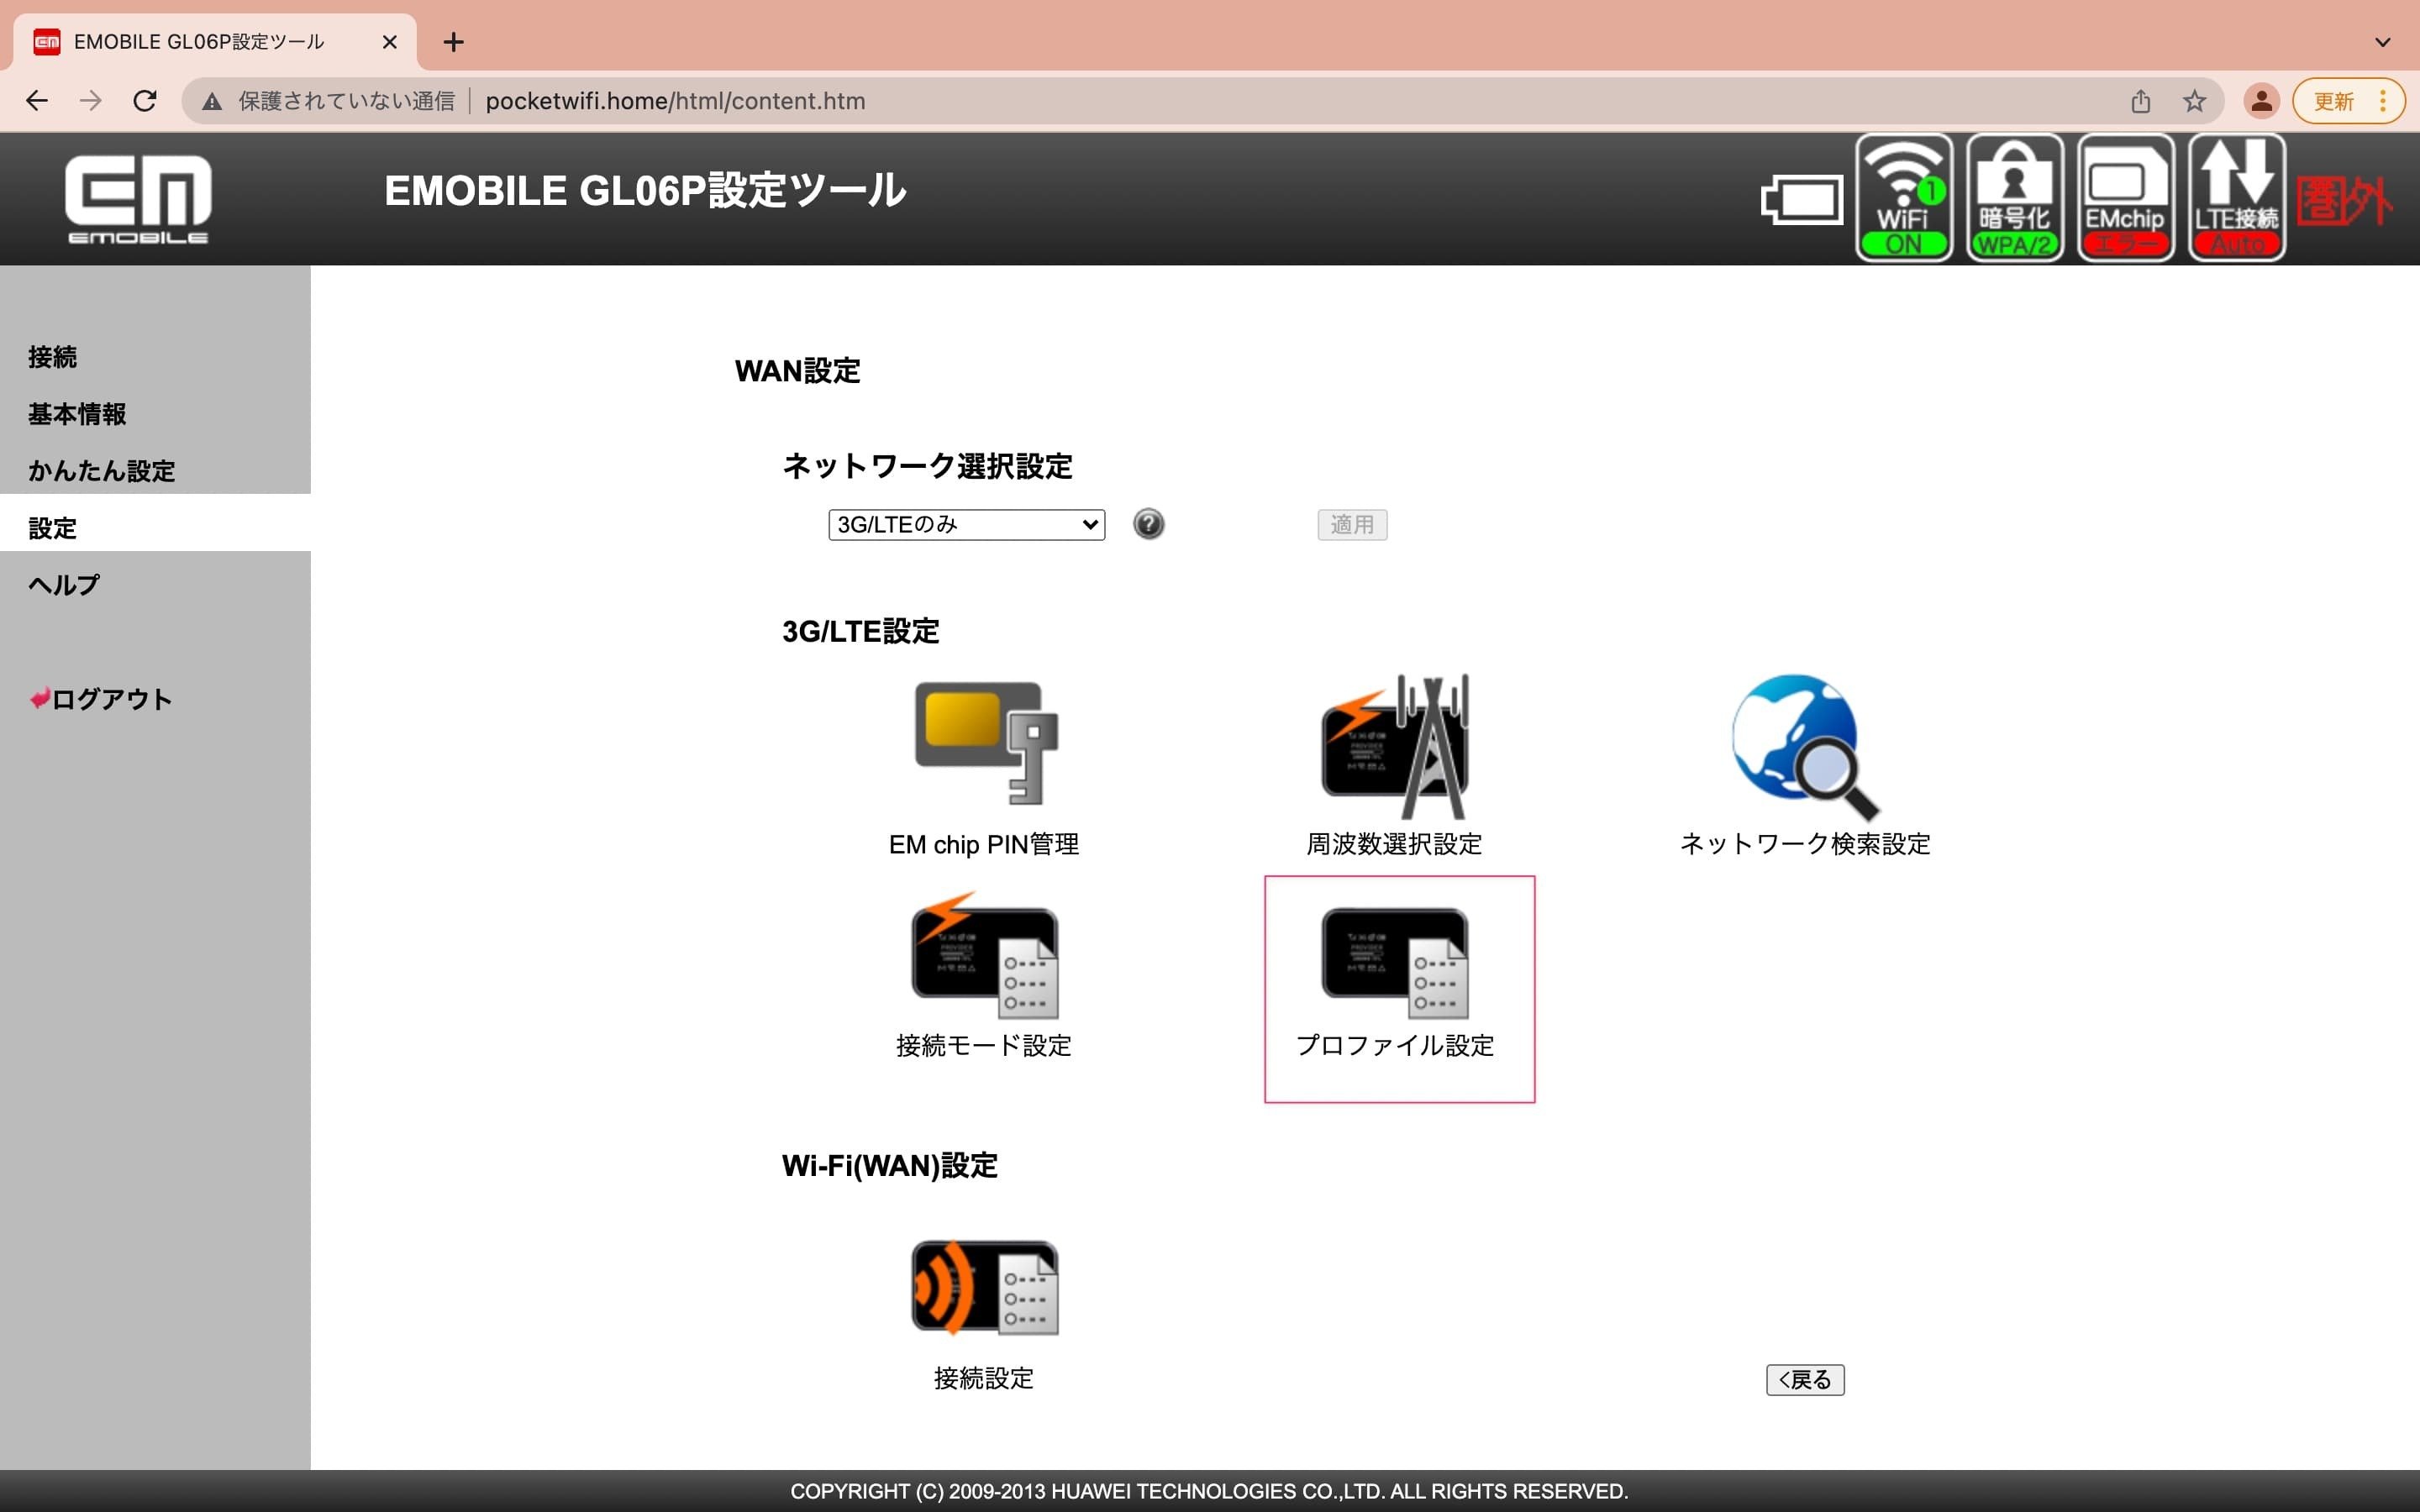Go forward in browser history
The height and width of the screenshot is (1512, 2420).
click(x=91, y=101)
